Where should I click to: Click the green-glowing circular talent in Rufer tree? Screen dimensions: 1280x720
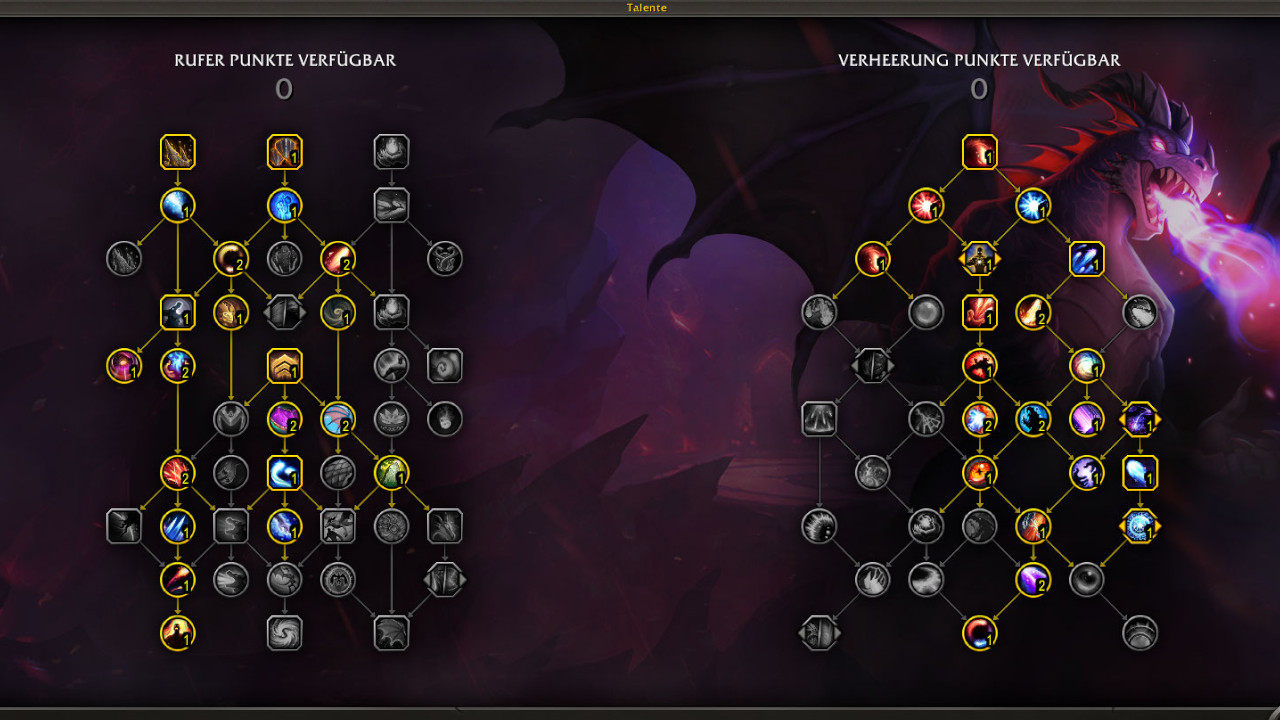[x=391, y=472]
